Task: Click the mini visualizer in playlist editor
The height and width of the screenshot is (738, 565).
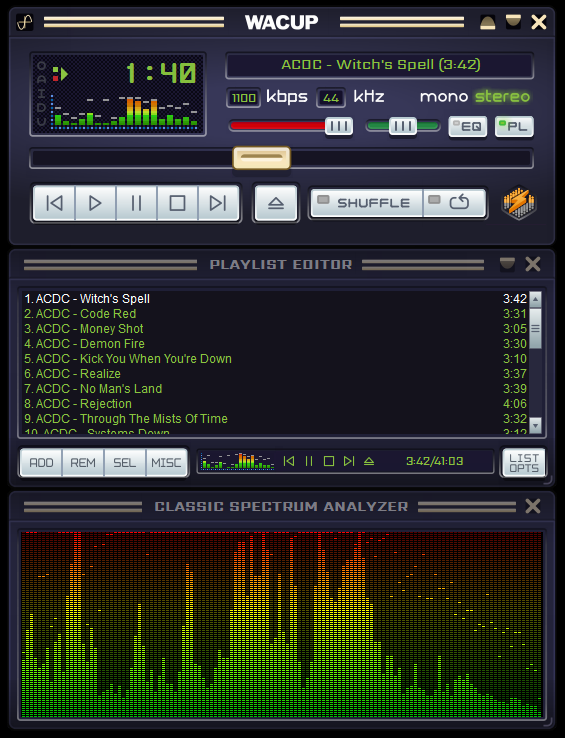Action: click(x=237, y=461)
